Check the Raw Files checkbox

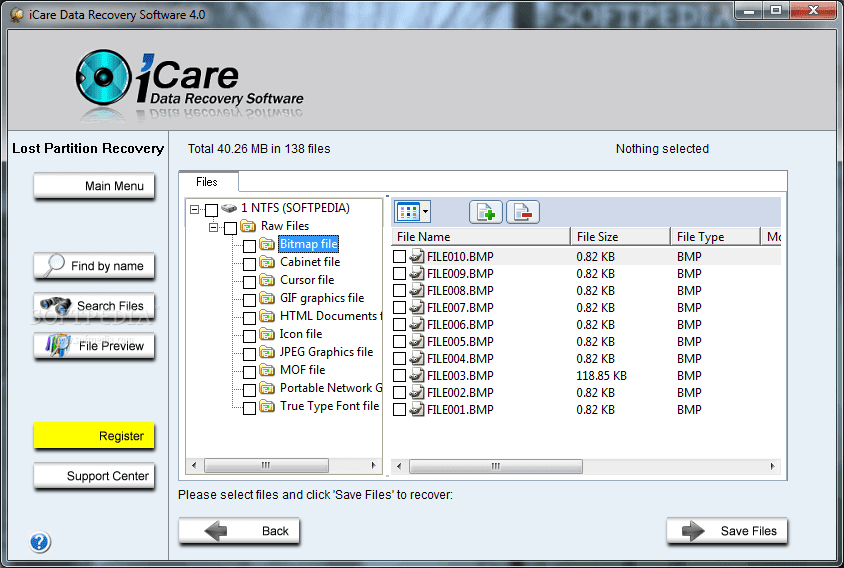pyautogui.click(x=230, y=228)
